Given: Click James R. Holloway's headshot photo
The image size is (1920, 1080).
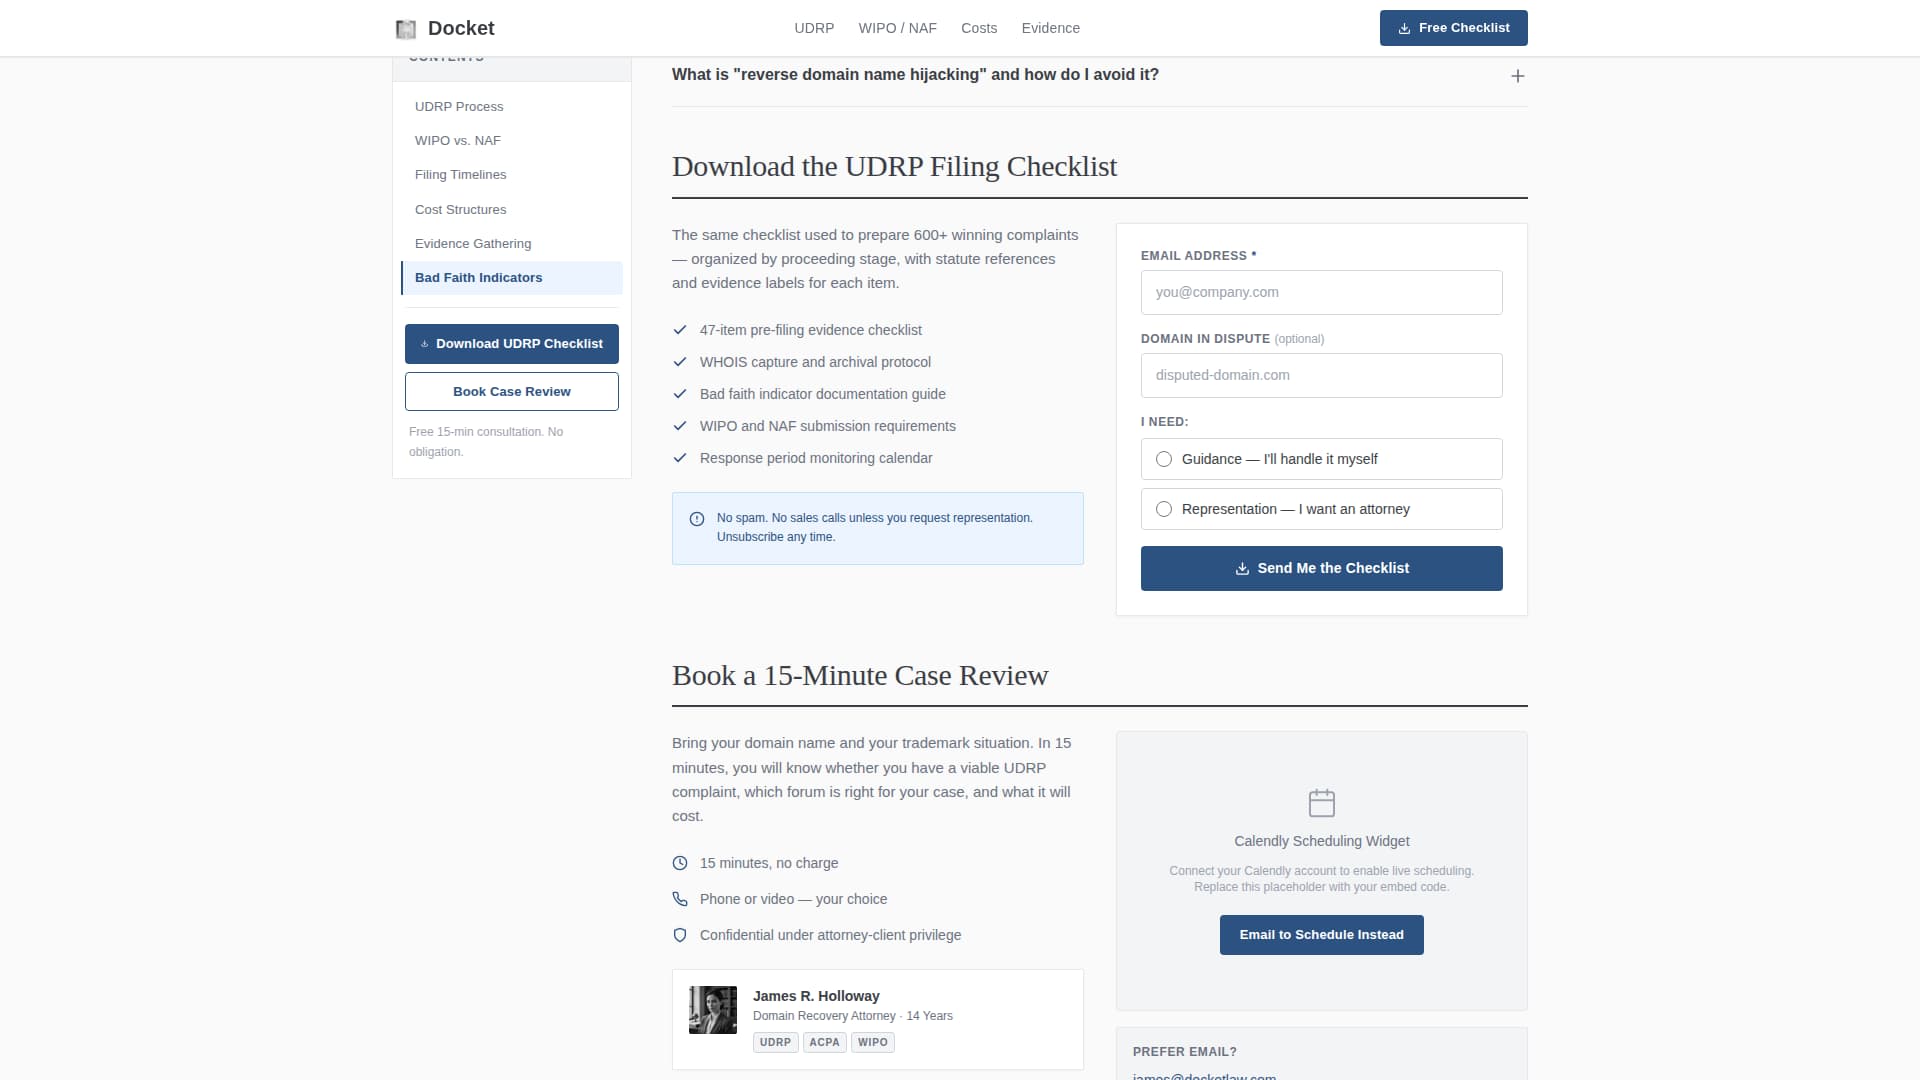Looking at the screenshot, I should pos(712,1010).
